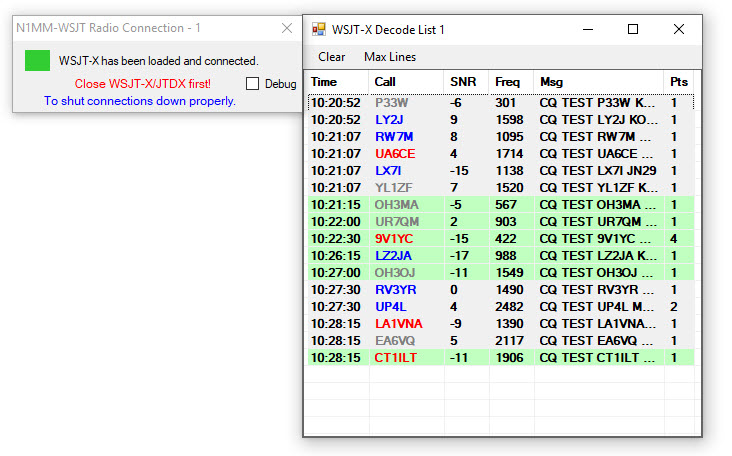Select callsign CT1ILT in decode list
The height and width of the screenshot is (456, 732).
pos(395,358)
